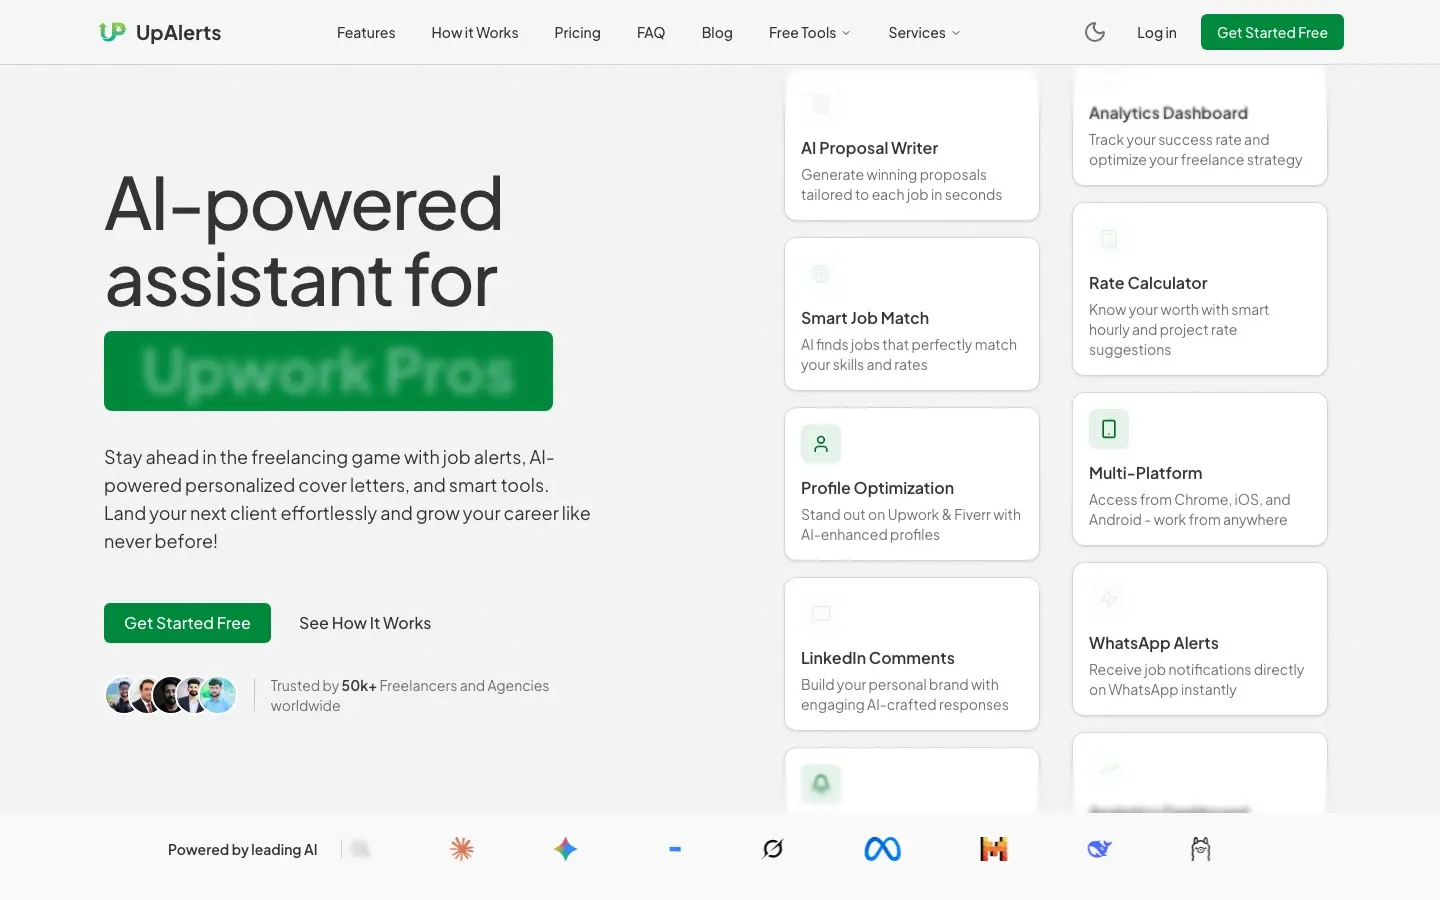Click "Stand out on Upwork & Fiverr" text
The image size is (1440, 900).
point(911,525)
